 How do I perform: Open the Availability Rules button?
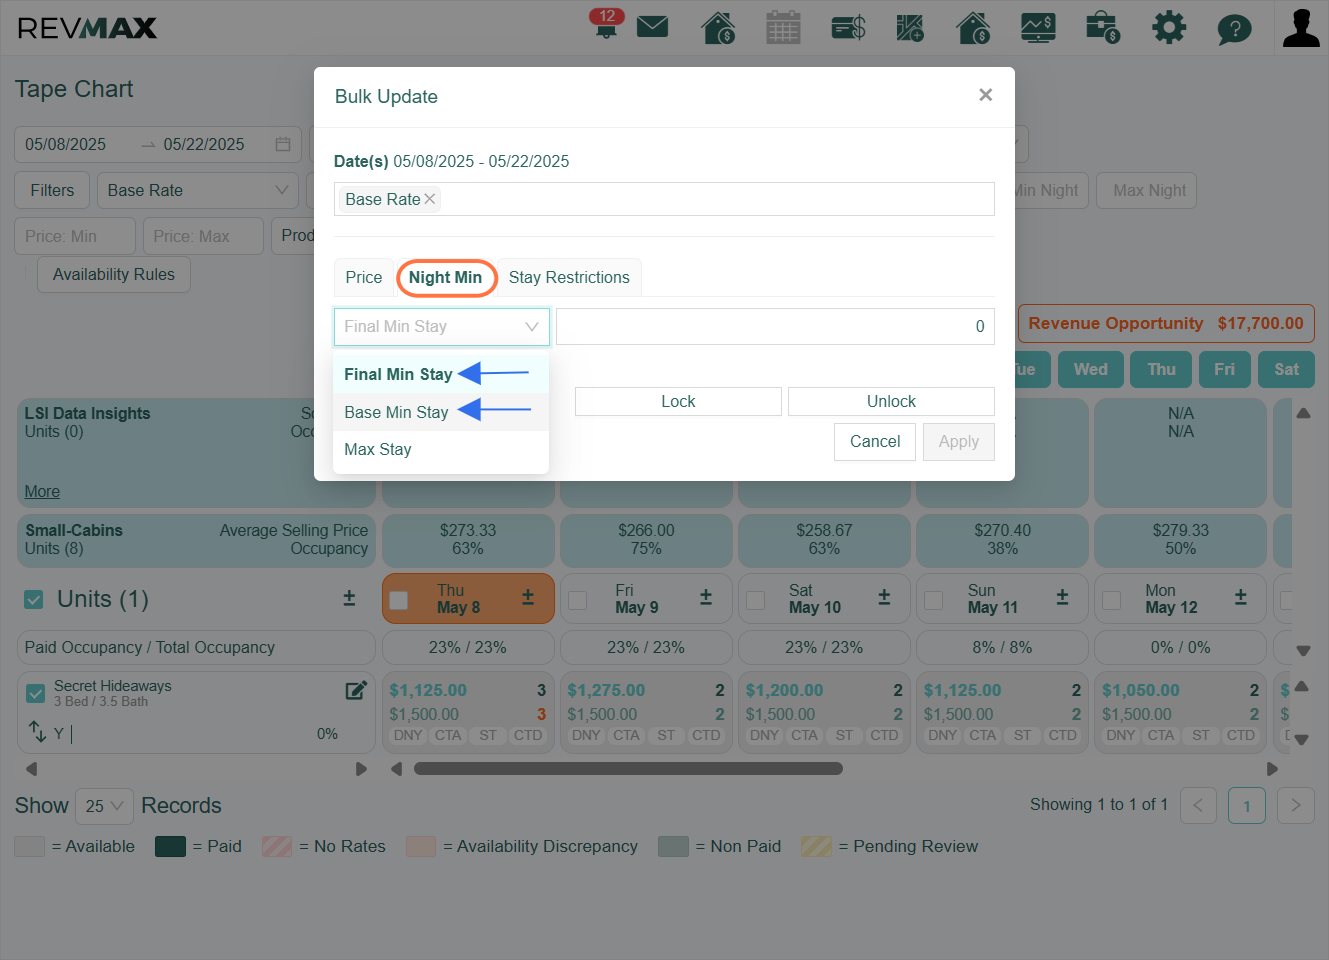point(114,275)
